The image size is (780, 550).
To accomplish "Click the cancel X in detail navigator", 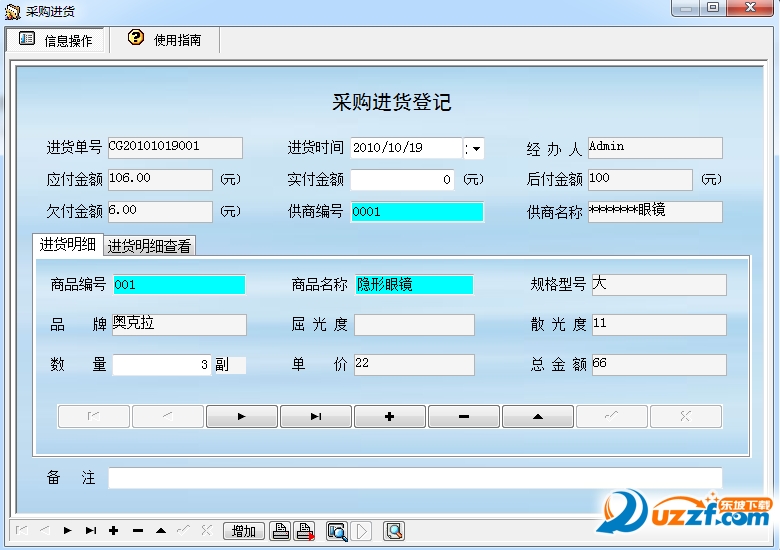I will click(686, 416).
